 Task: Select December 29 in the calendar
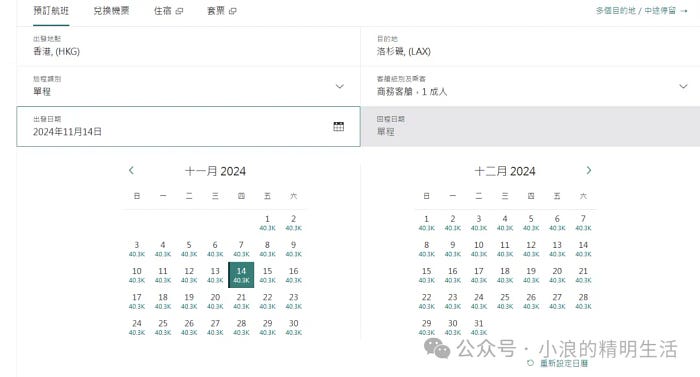(426, 327)
